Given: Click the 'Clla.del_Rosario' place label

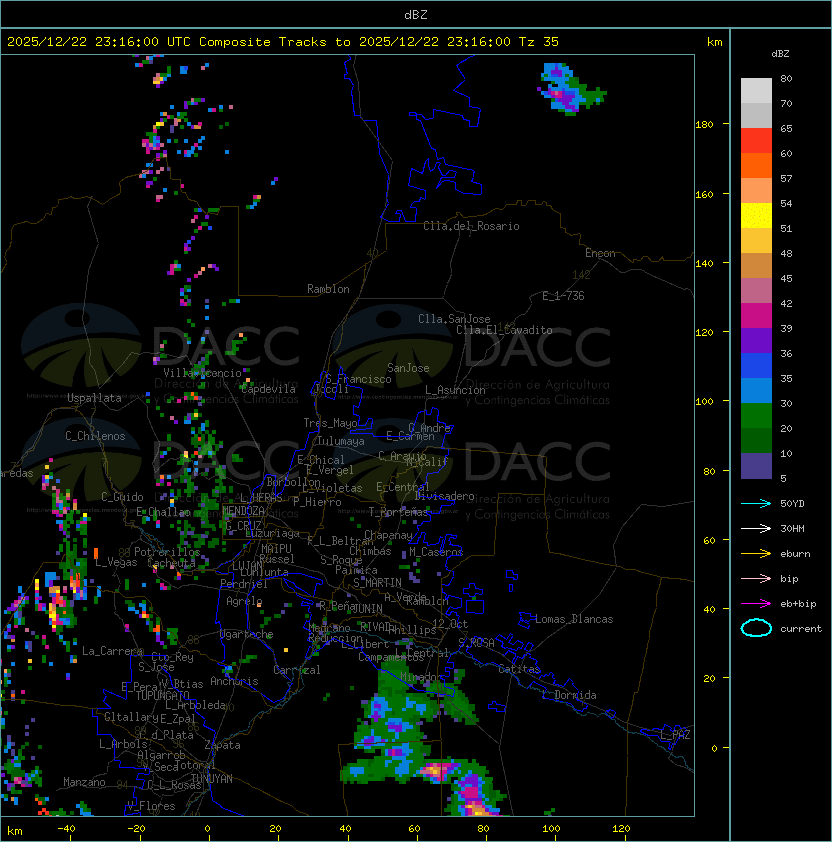Looking at the screenshot, I should tap(471, 226).
